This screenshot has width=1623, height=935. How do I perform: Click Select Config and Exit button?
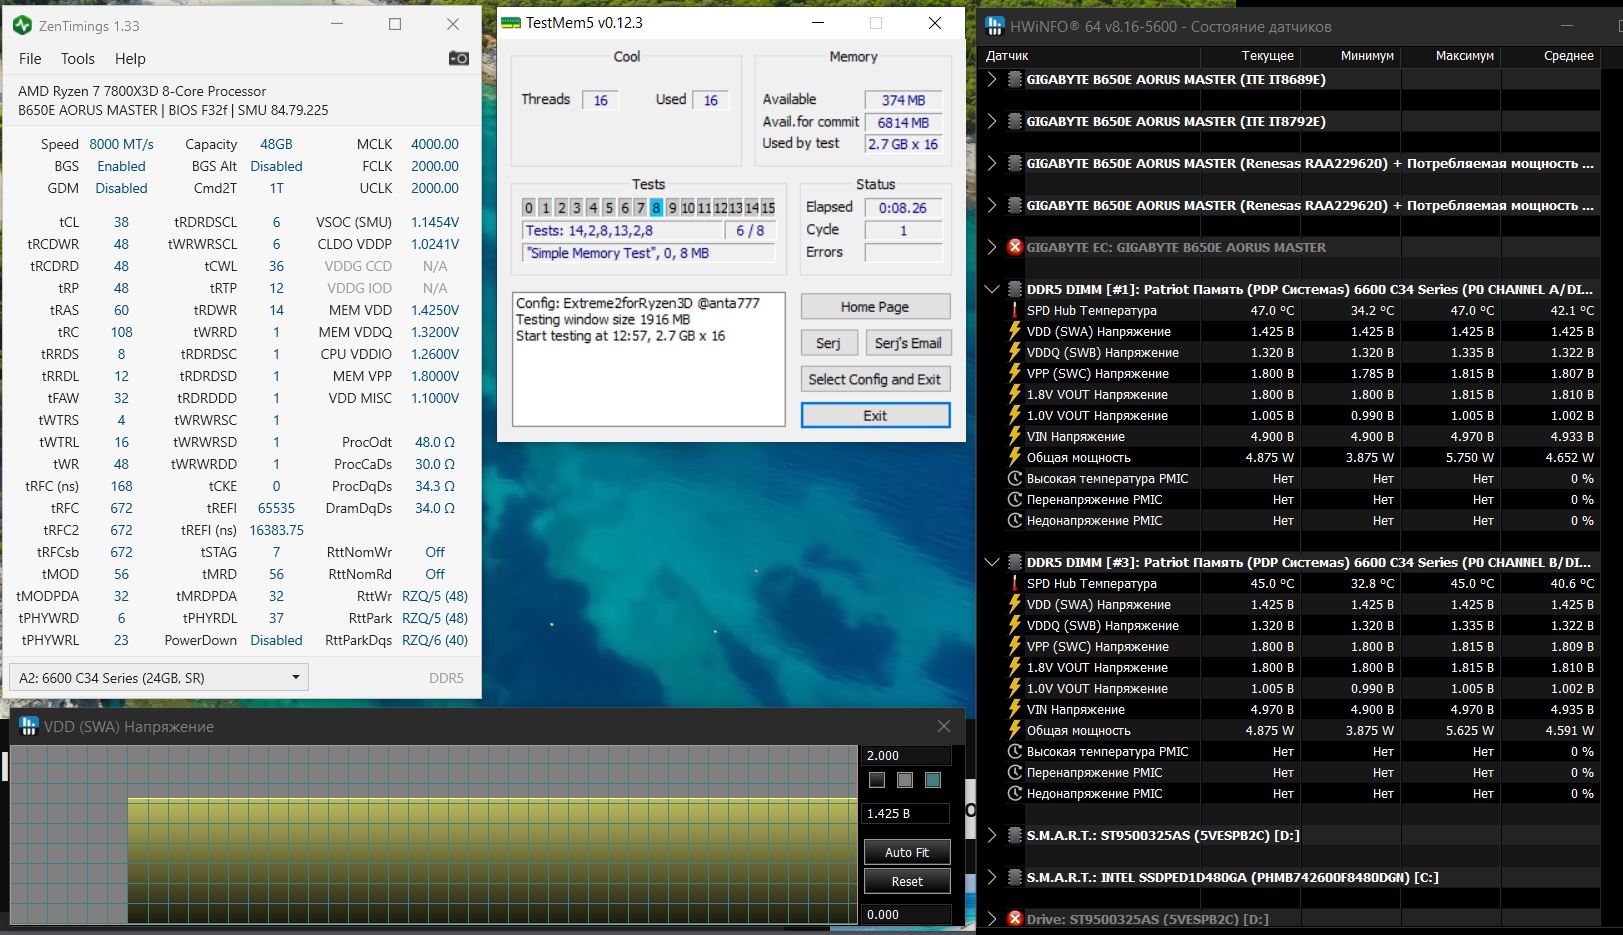point(875,379)
